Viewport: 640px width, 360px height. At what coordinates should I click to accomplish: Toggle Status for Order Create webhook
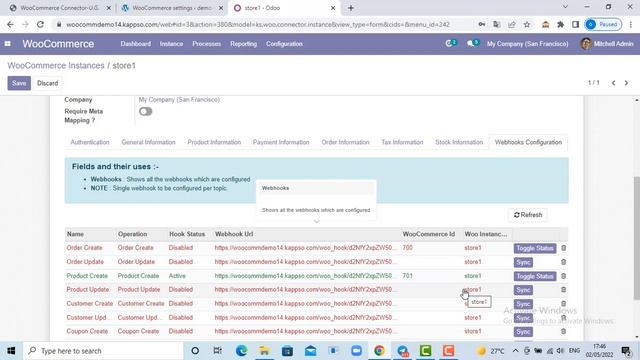coord(535,248)
